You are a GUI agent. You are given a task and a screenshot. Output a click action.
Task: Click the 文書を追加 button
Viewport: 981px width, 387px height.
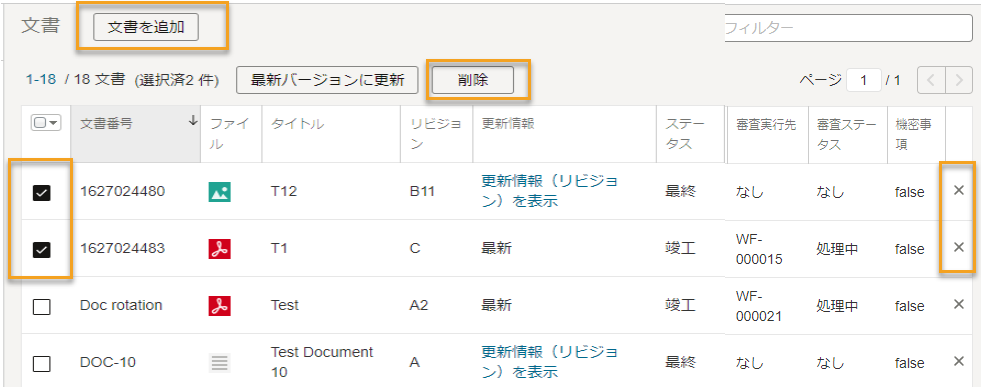tap(146, 28)
